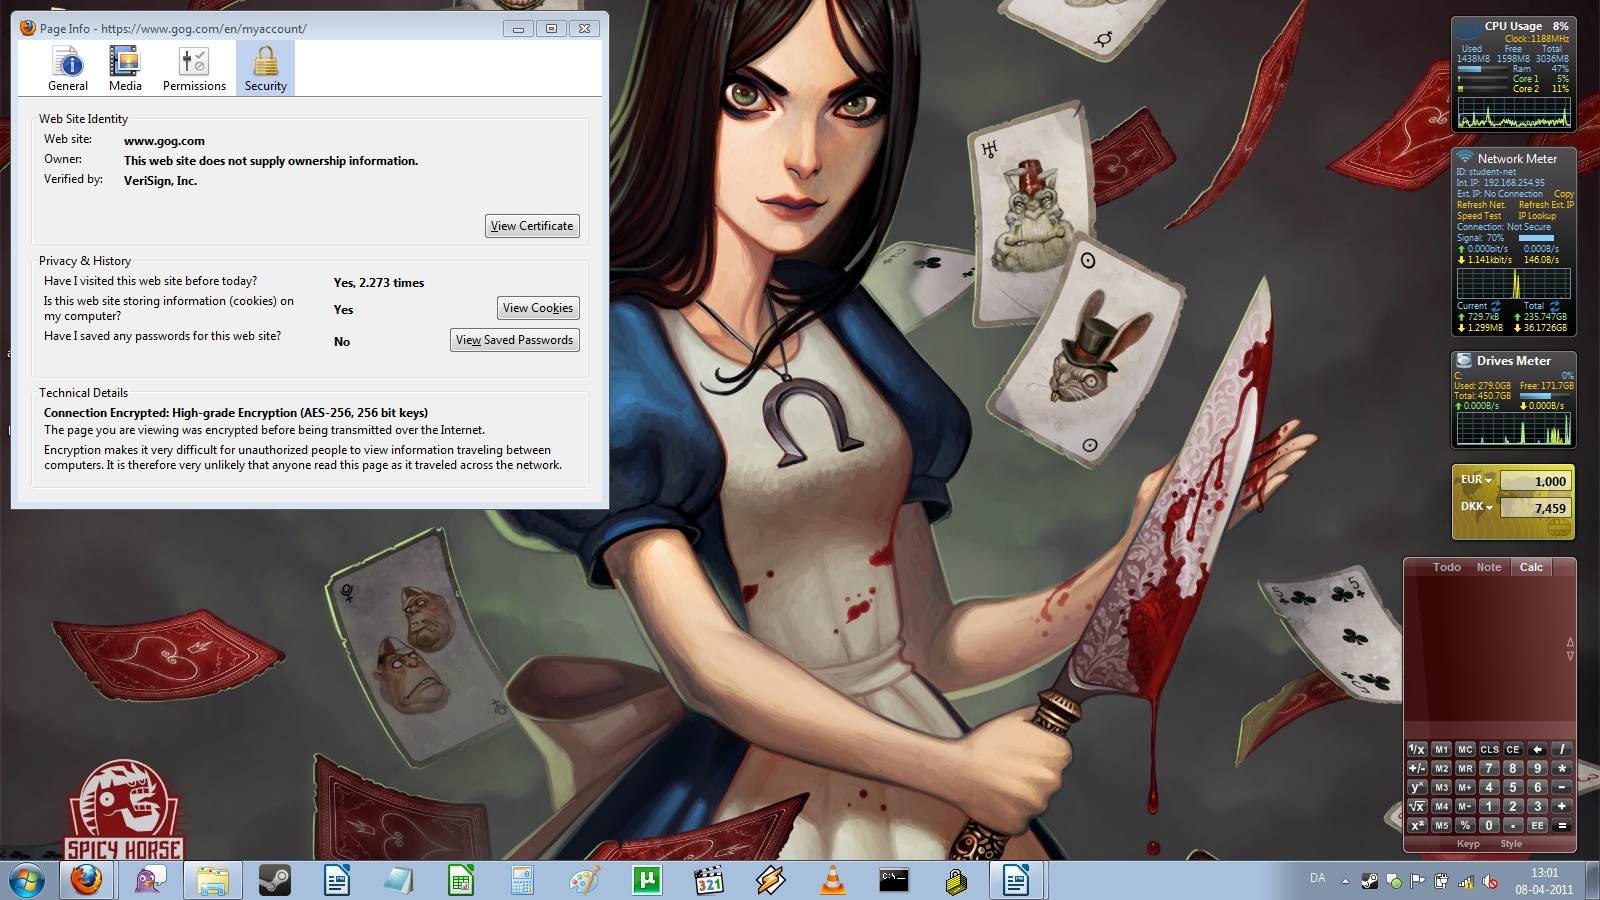Click the CLS key on calculator gadget
Image resolution: width=1600 pixels, height=900 pixels.
[1489, 749]
